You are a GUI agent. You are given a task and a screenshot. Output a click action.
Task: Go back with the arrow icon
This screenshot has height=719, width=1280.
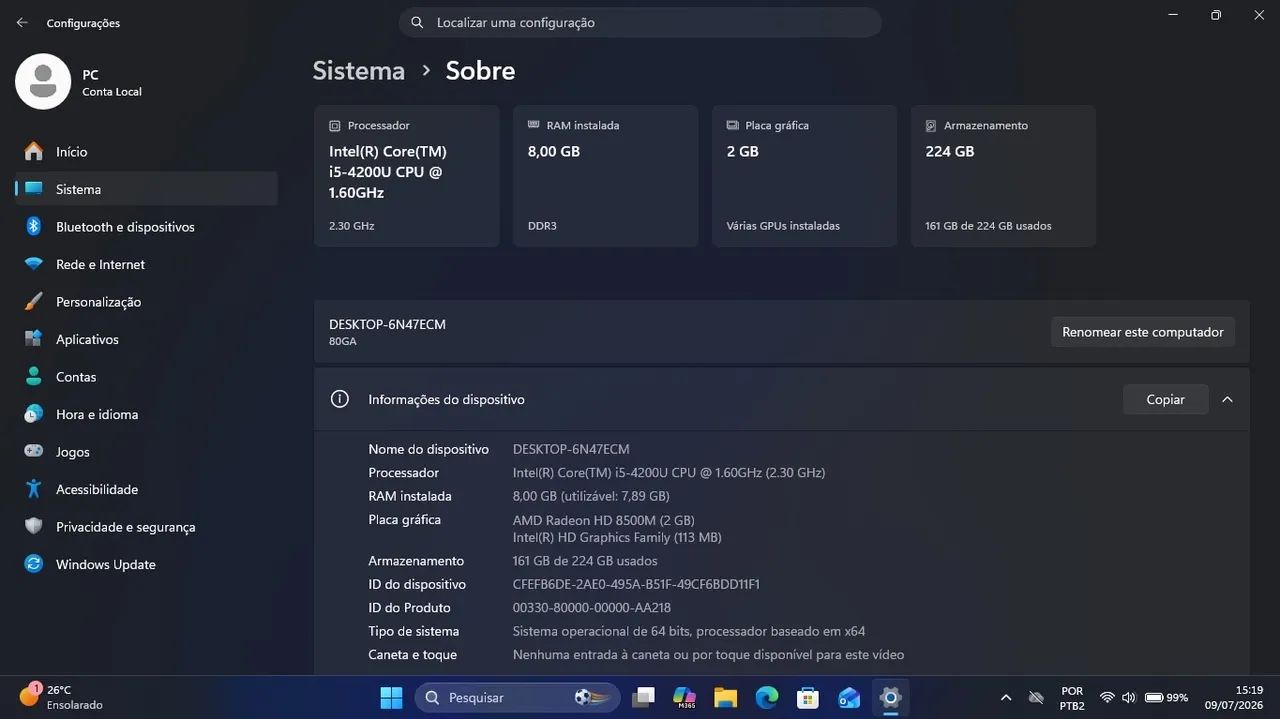[x=22, y=22]
